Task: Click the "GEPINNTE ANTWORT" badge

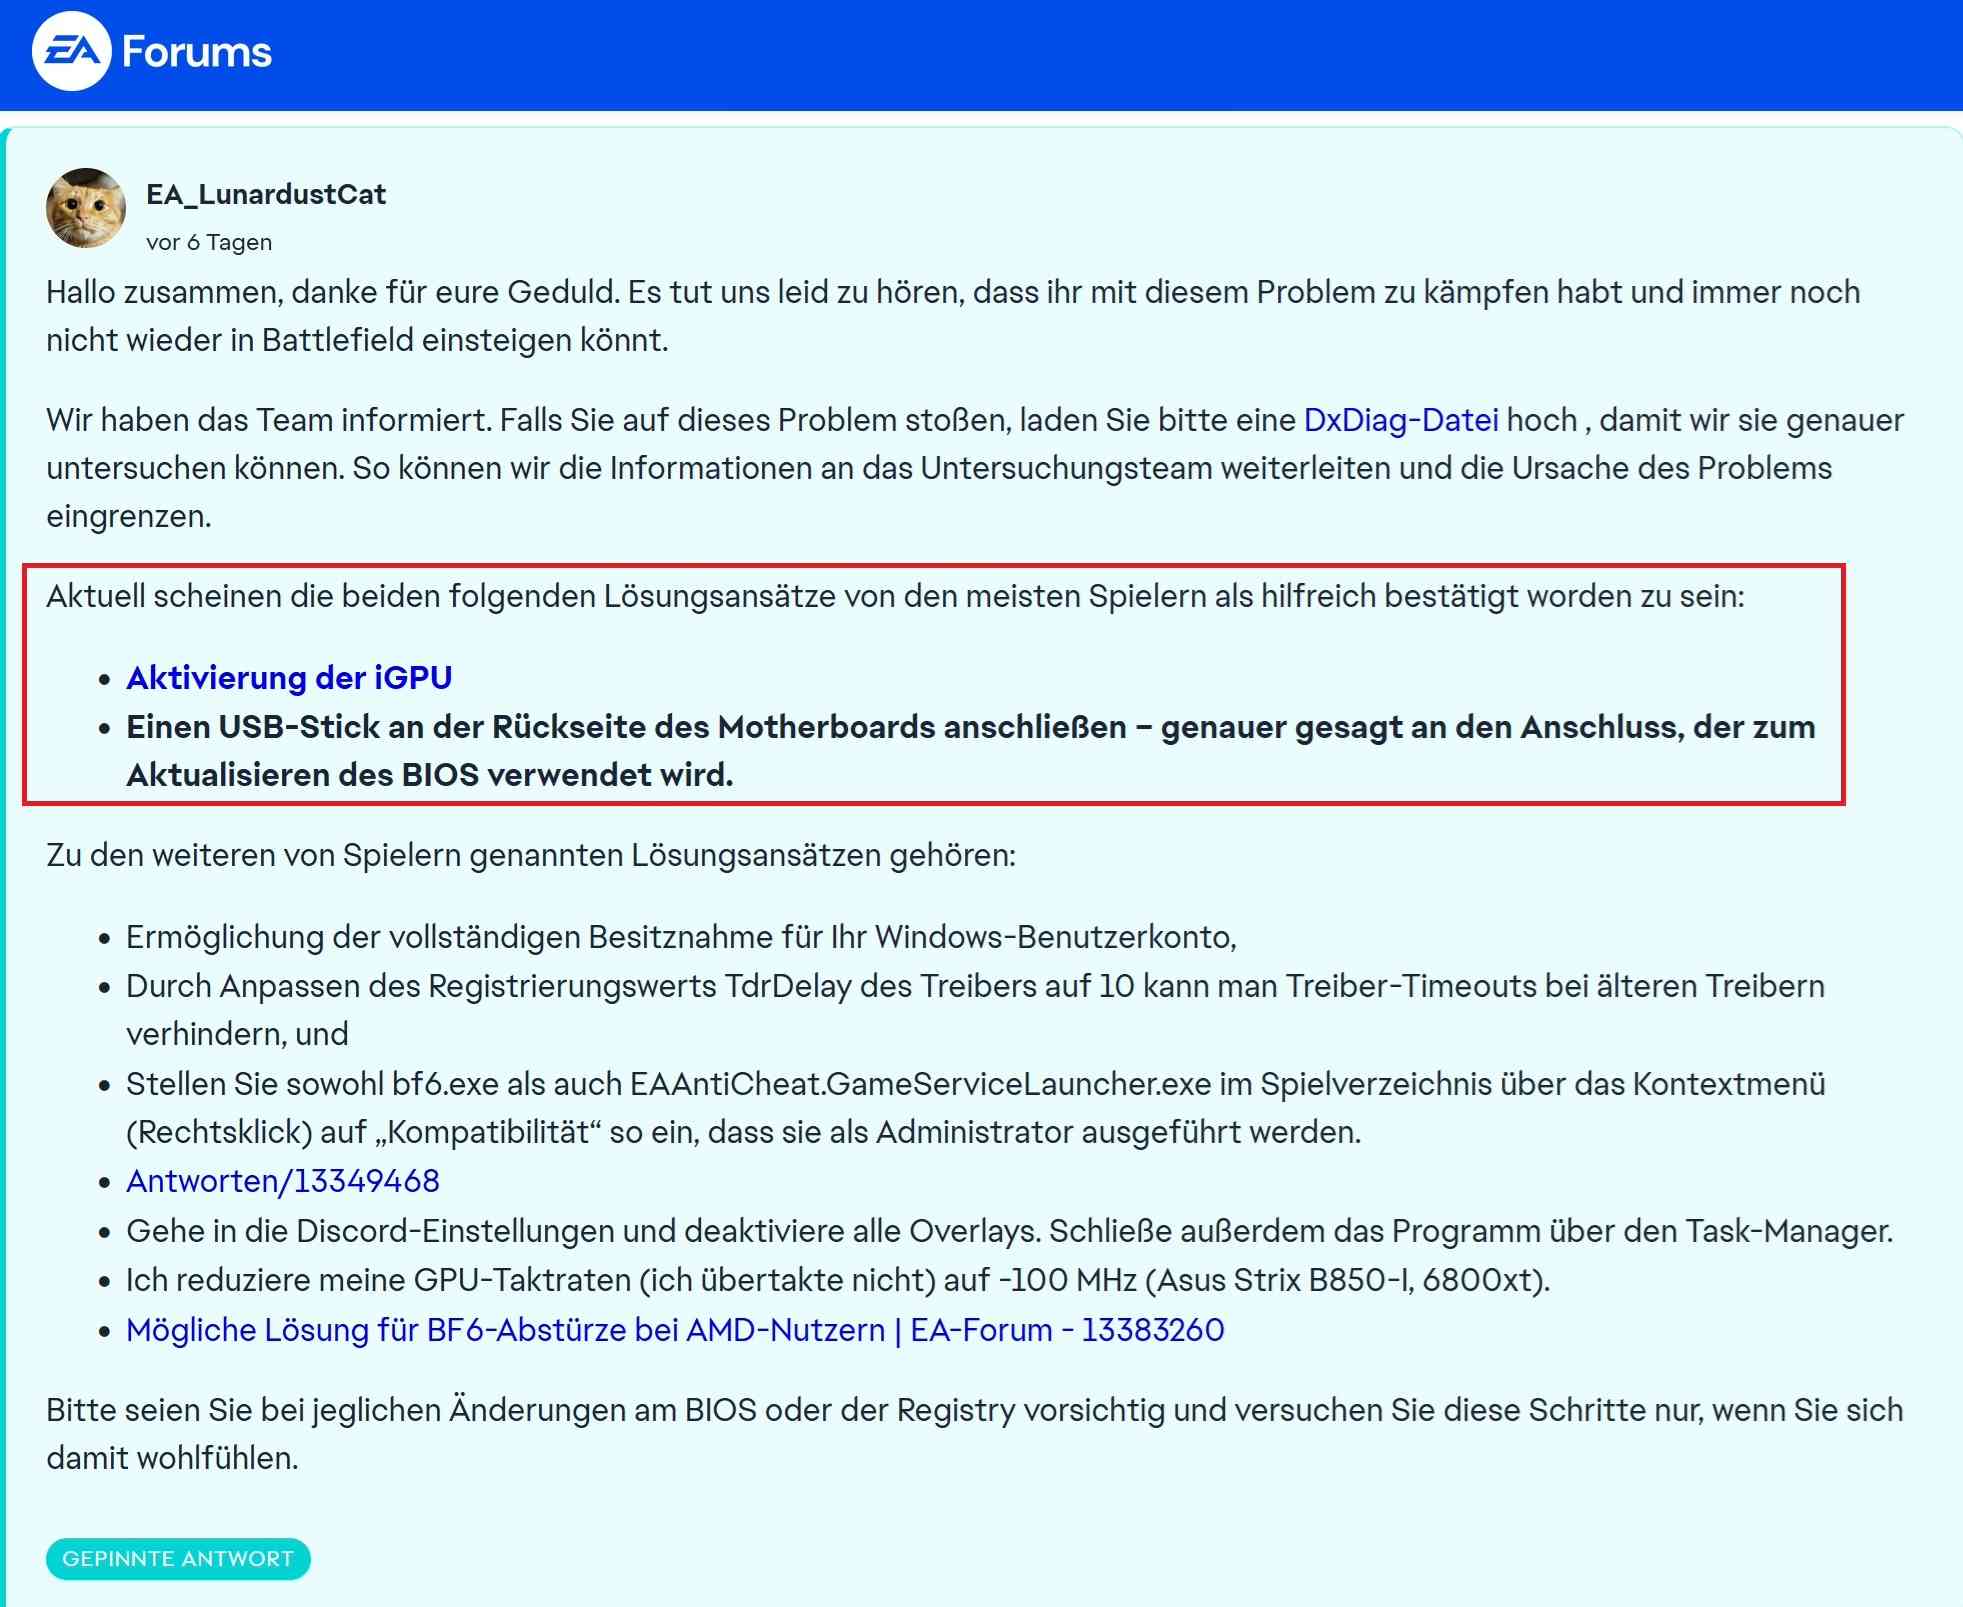Action: 178,1559
